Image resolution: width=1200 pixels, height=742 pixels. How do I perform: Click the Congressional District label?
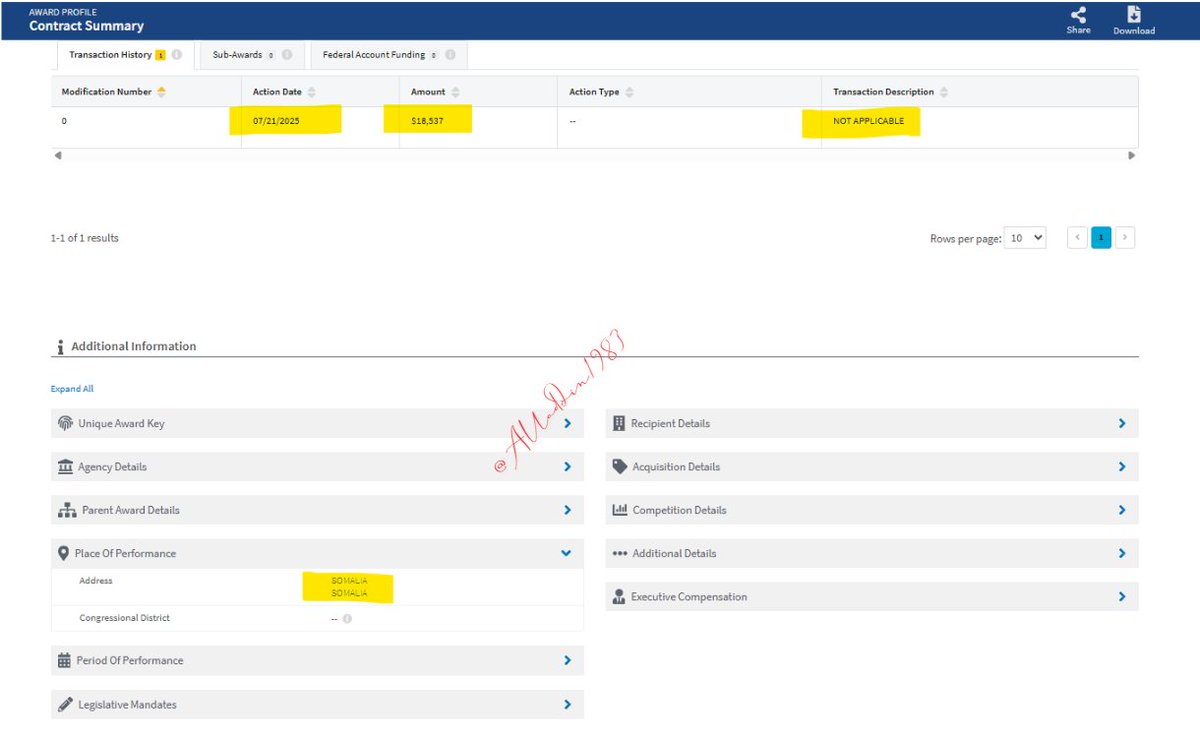125,618
